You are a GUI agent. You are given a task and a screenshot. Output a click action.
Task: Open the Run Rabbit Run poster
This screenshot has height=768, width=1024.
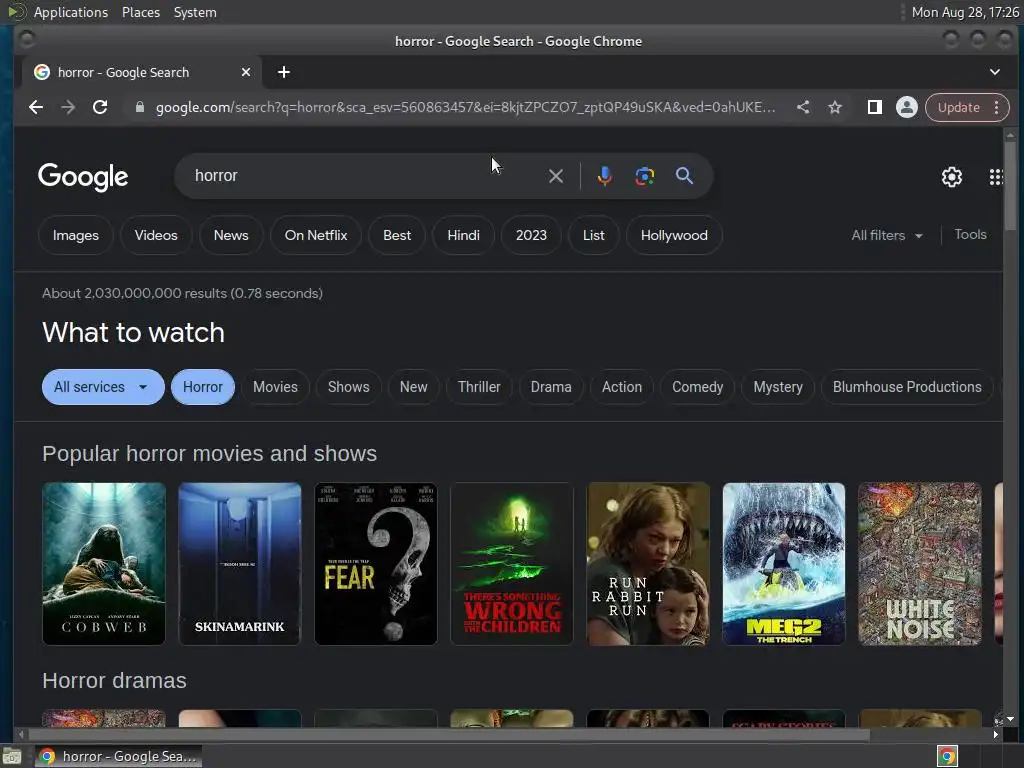[648, 564]
